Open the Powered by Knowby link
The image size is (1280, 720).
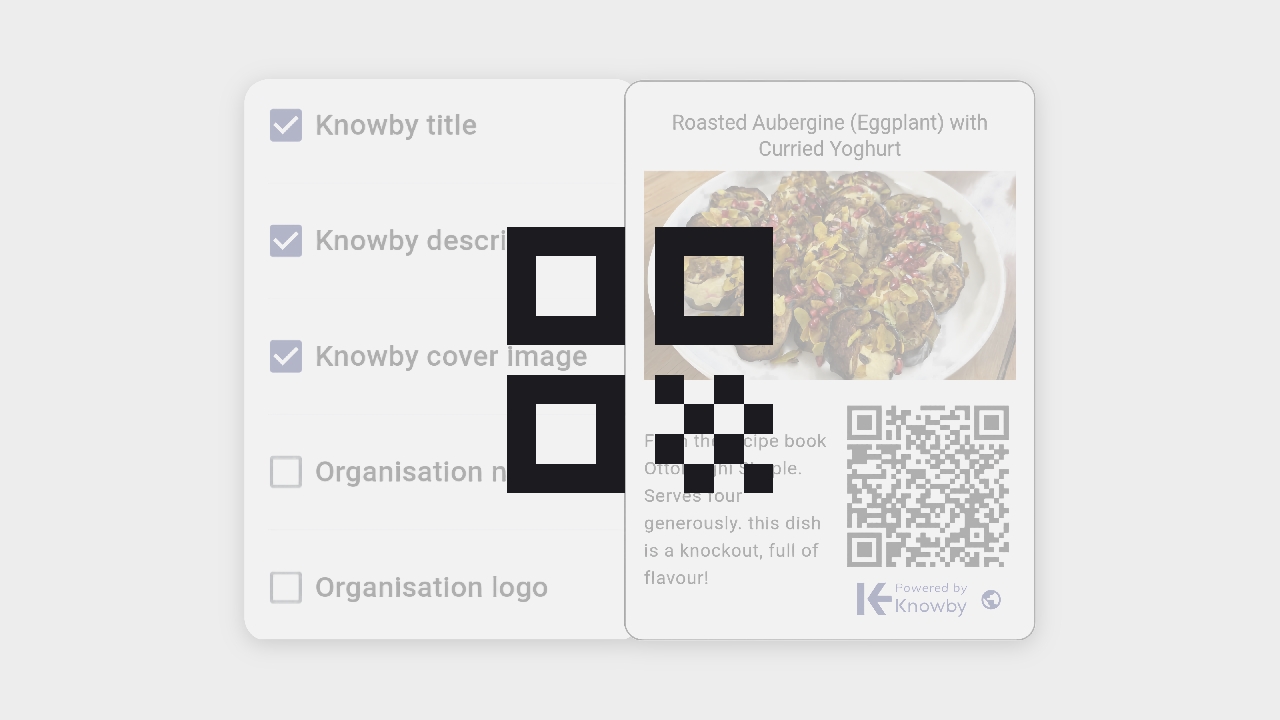point(931,598)
